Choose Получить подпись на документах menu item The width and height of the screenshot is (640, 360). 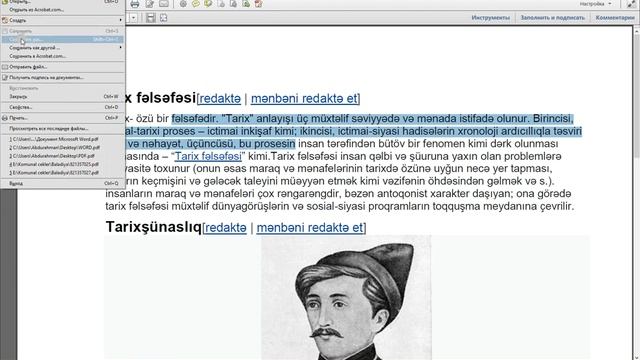62,78
